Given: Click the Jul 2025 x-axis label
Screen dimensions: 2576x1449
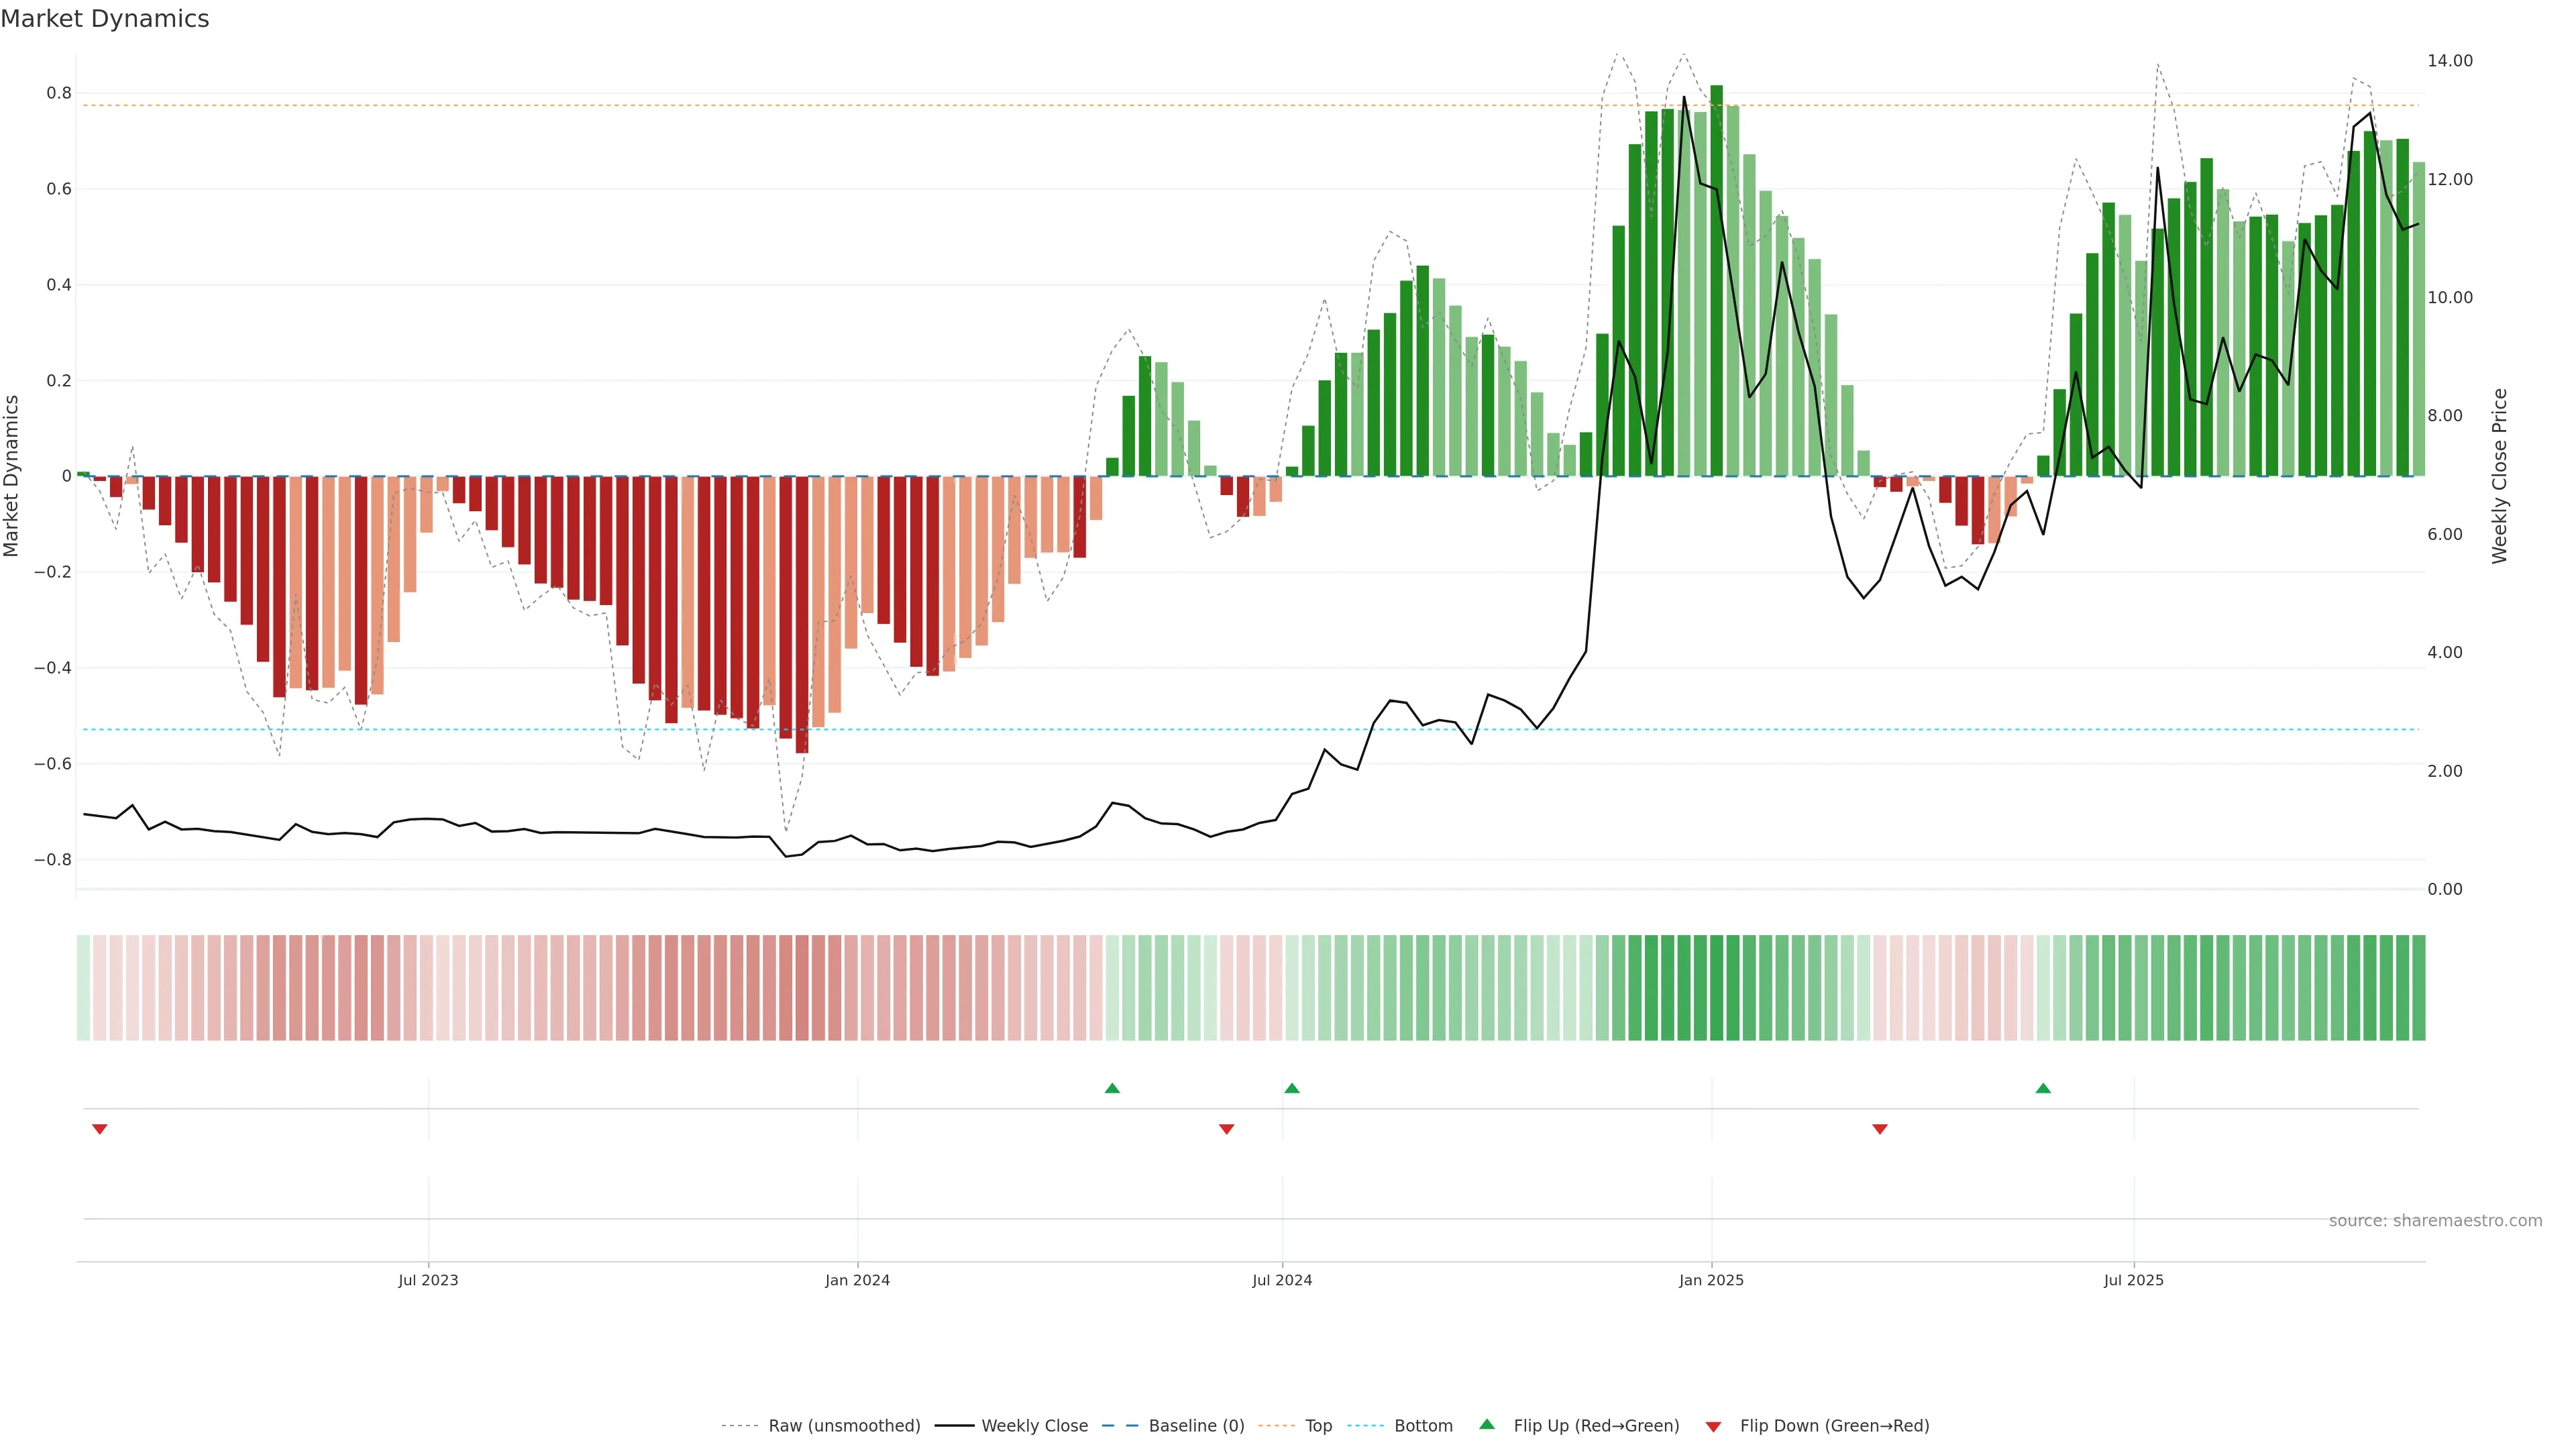Looking at the screenshot, I should [2133, 1280].
